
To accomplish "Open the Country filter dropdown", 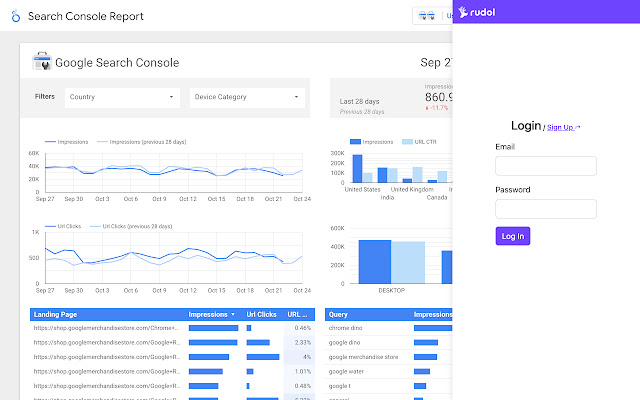I will (122, 97).
